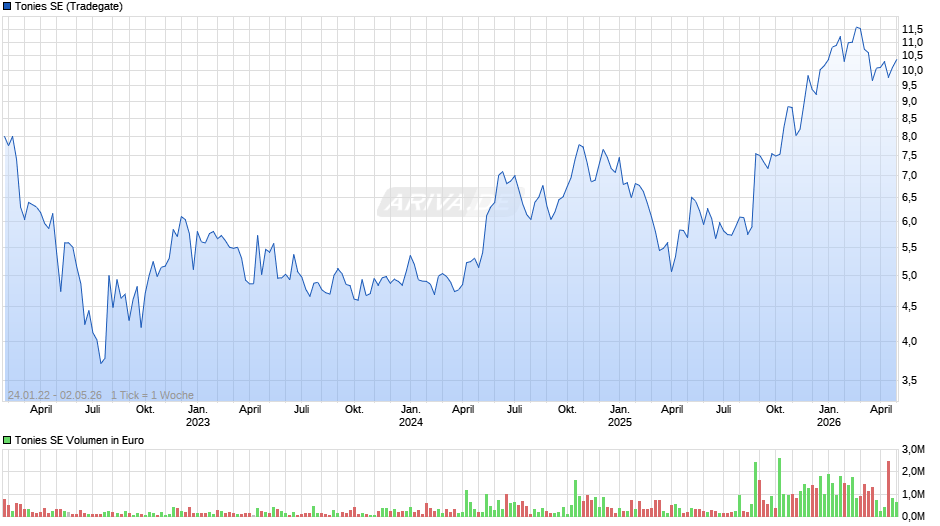
Task: Click the 1,0M volume axis label
Action: point(913,494)
